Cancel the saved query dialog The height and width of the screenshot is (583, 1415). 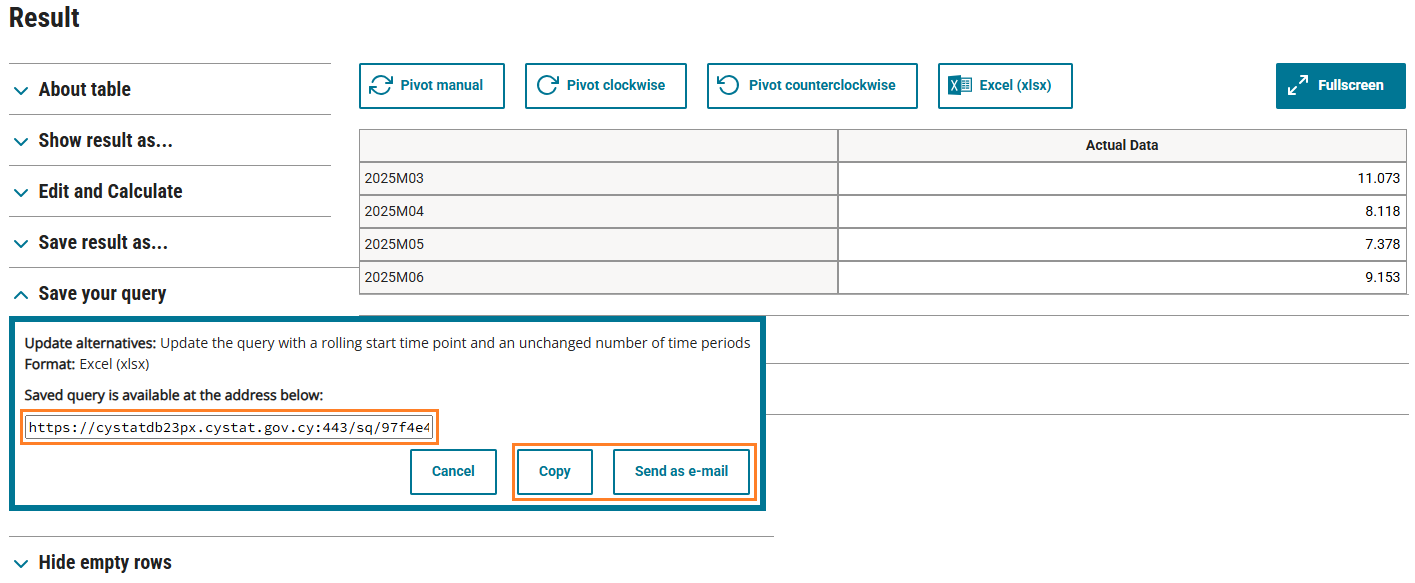[x=453, y=471]
